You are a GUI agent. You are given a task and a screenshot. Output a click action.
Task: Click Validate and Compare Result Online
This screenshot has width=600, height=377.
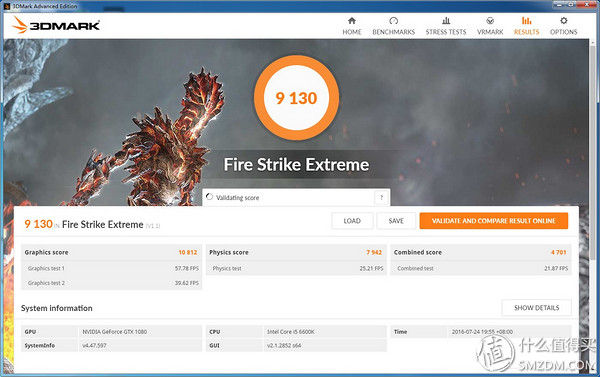click(x=494, y=221)
